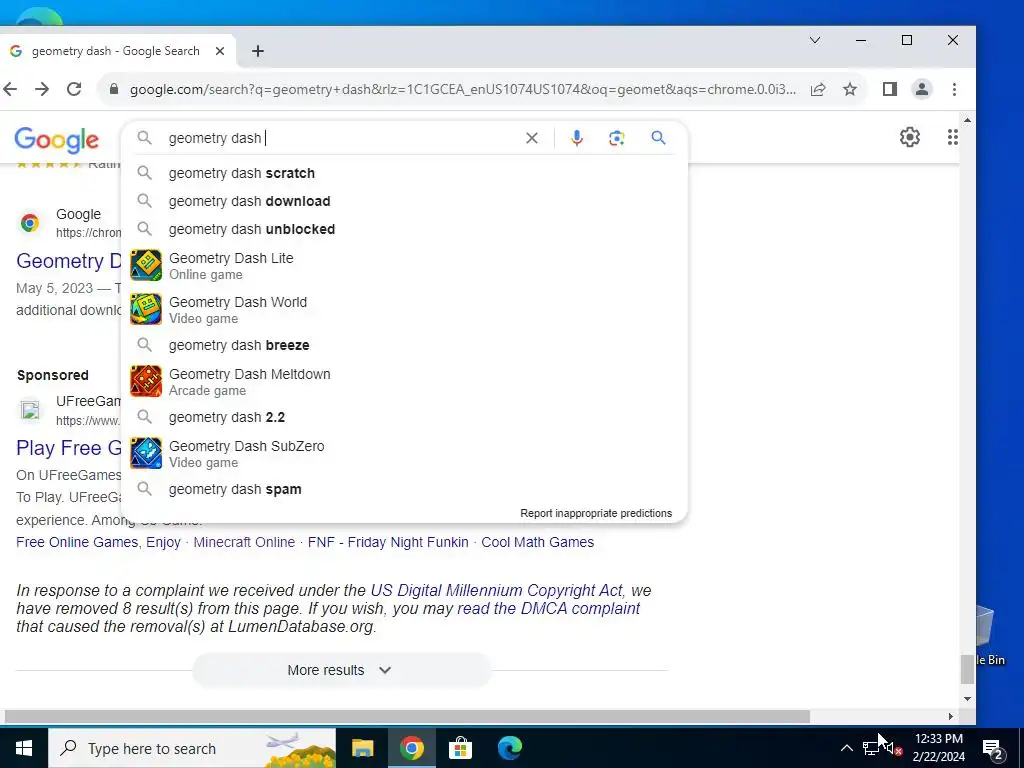Open the Google apps grid
1024x768 pixels.
pos(952,137)
